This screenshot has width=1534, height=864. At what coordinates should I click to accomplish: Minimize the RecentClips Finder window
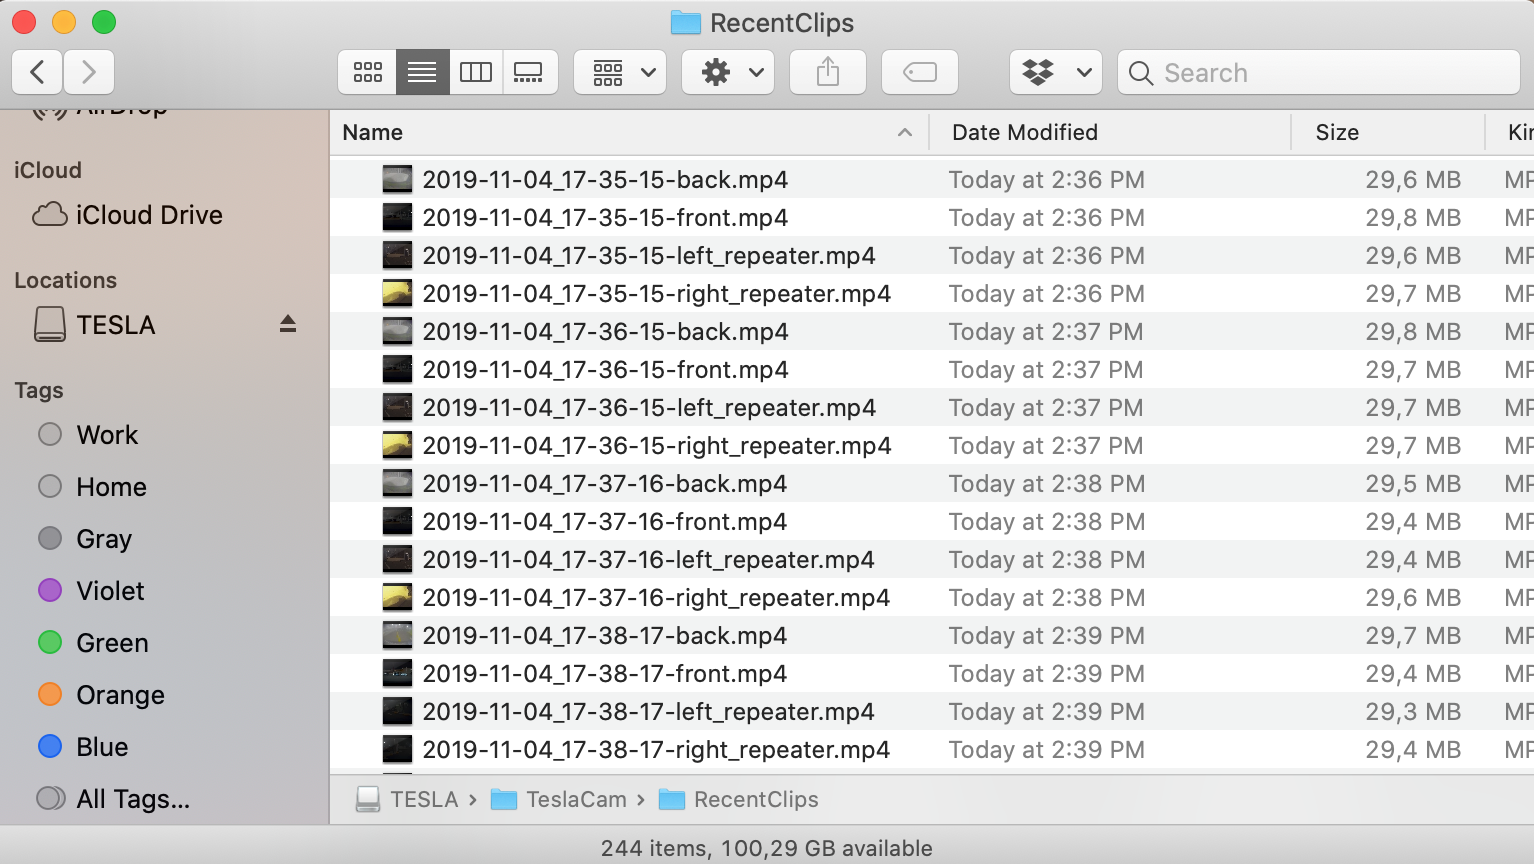64,22
